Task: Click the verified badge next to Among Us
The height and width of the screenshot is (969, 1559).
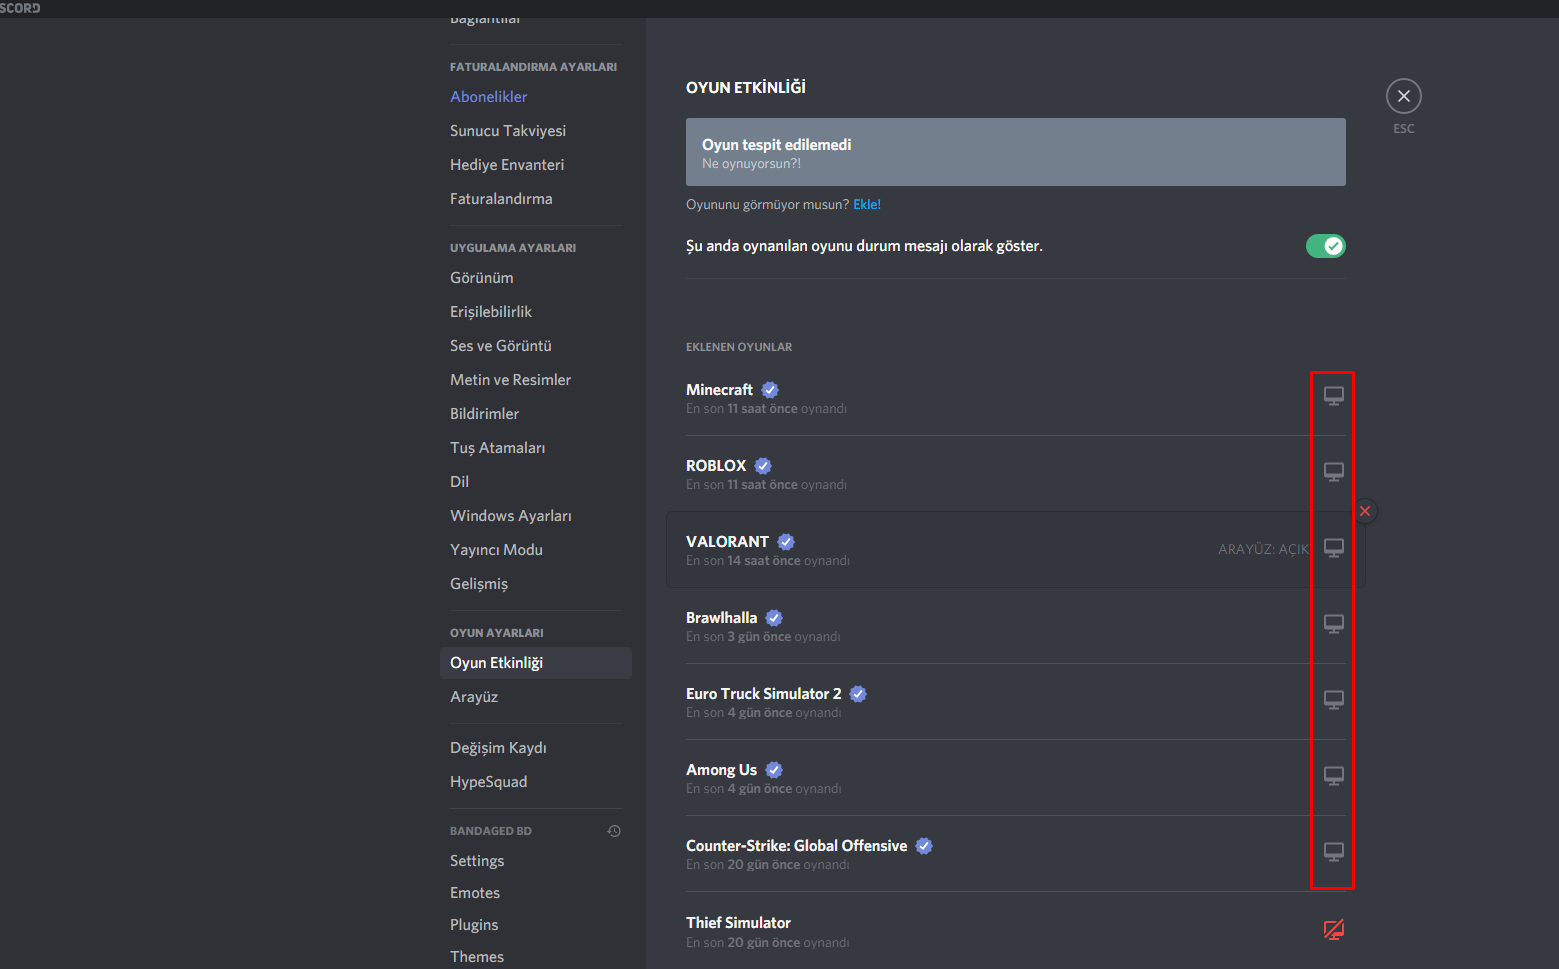Action: click(x=774, y=770)
